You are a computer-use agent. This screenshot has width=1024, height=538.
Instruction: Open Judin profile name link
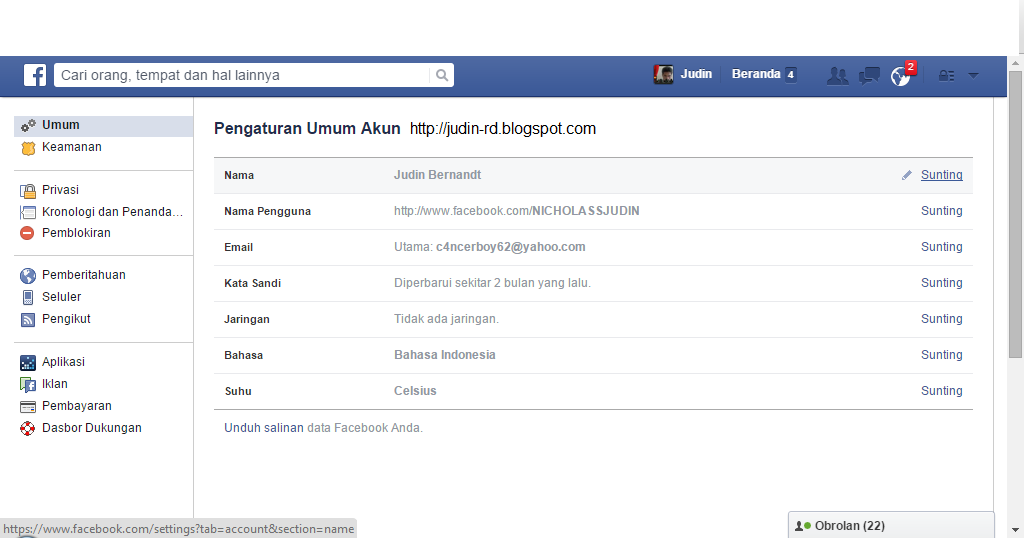coord(696,74)
